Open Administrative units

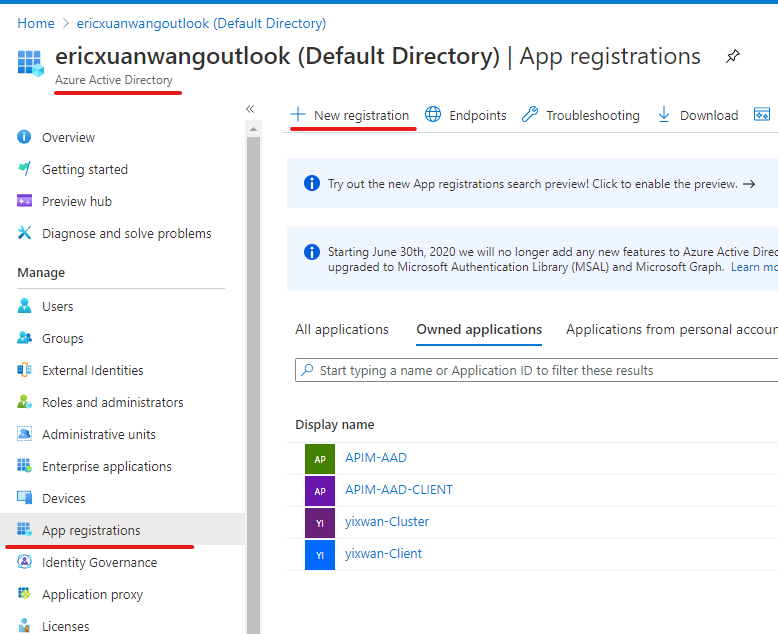[x=99, y=435]
